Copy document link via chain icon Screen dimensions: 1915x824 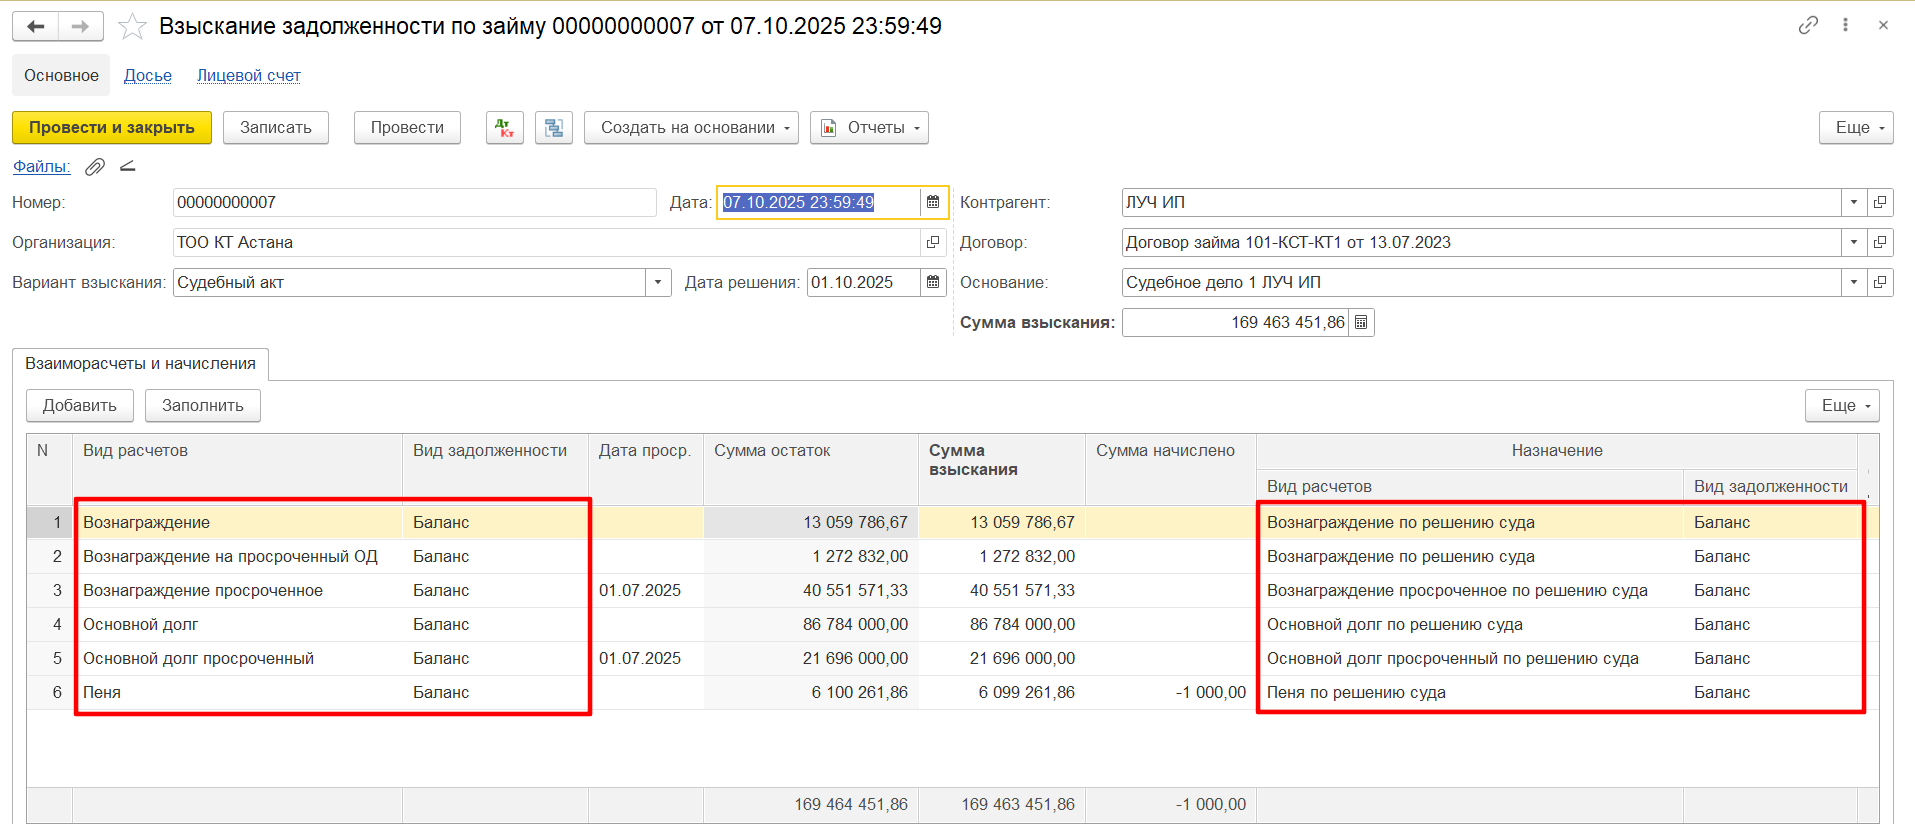point(1808,25)
